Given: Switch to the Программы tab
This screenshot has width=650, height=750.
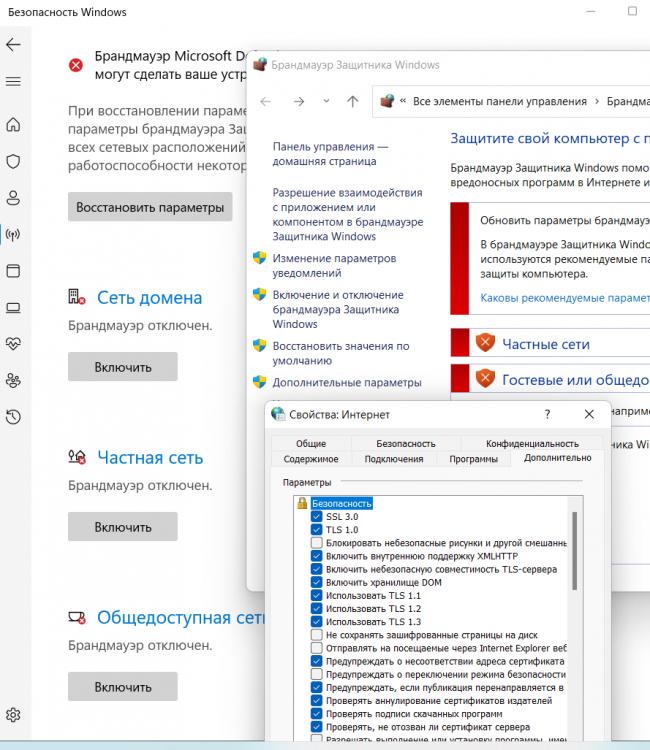Looking at the screenshot, I should pyautogui.click(x=474, y=459).
